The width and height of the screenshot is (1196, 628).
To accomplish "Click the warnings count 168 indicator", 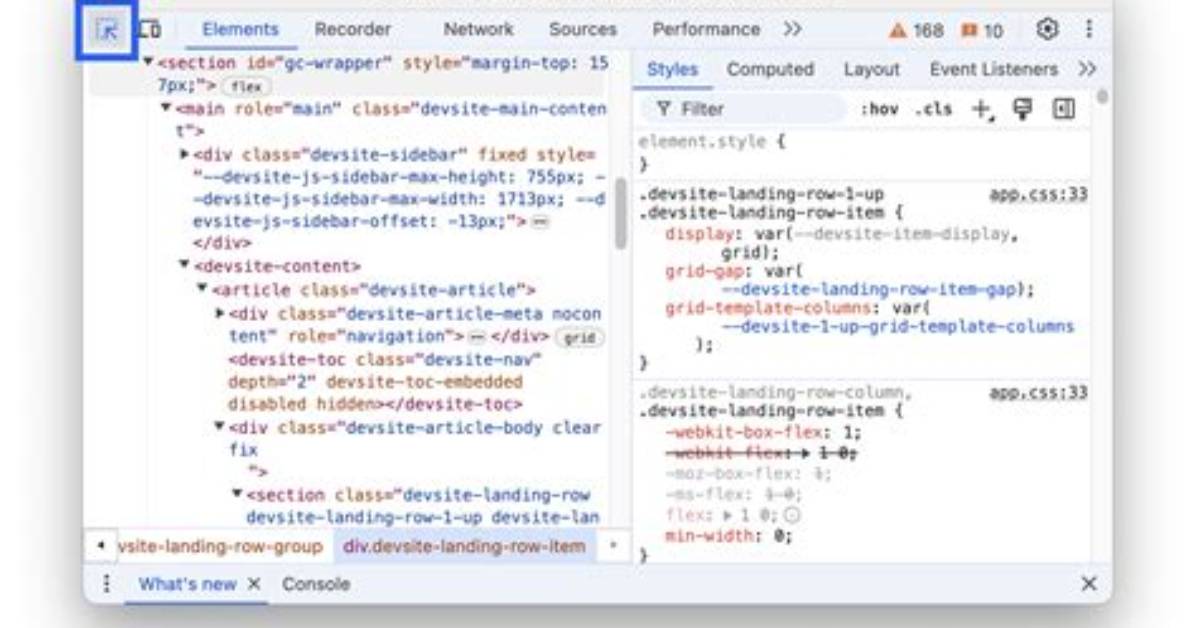I will click(916, 31).
